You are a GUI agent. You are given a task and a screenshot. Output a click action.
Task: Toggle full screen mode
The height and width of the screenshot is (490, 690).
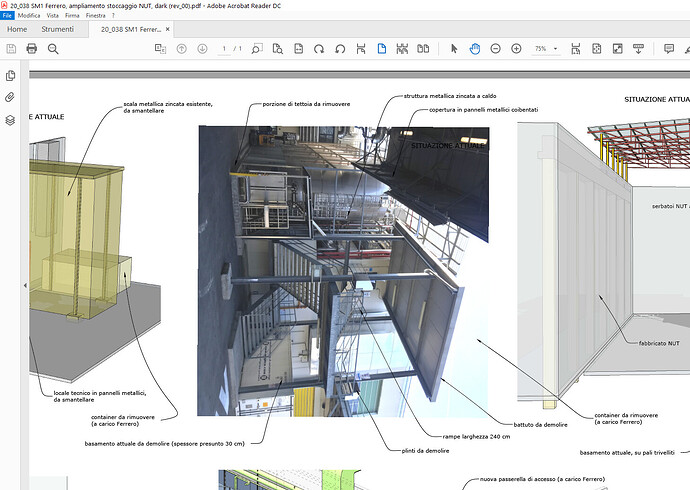(x=618, y=49)
